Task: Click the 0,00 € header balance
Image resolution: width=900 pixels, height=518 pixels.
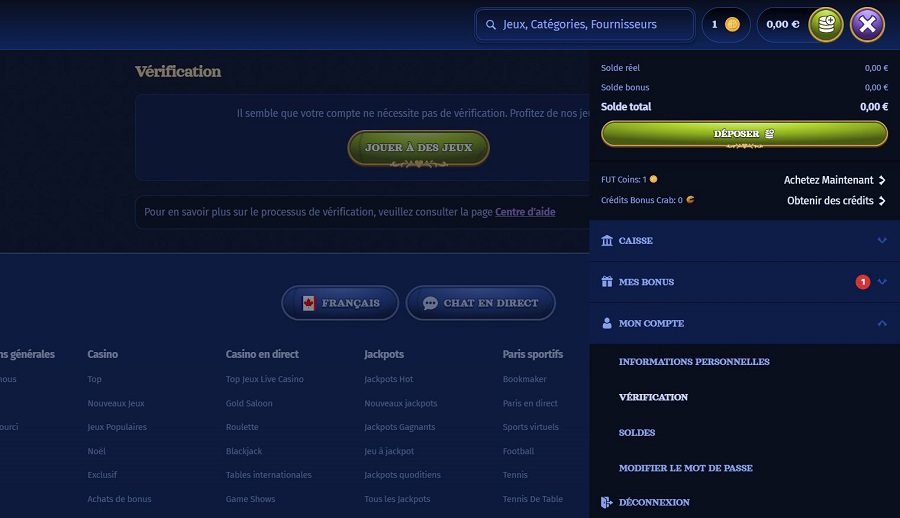Action: (783, 24)
